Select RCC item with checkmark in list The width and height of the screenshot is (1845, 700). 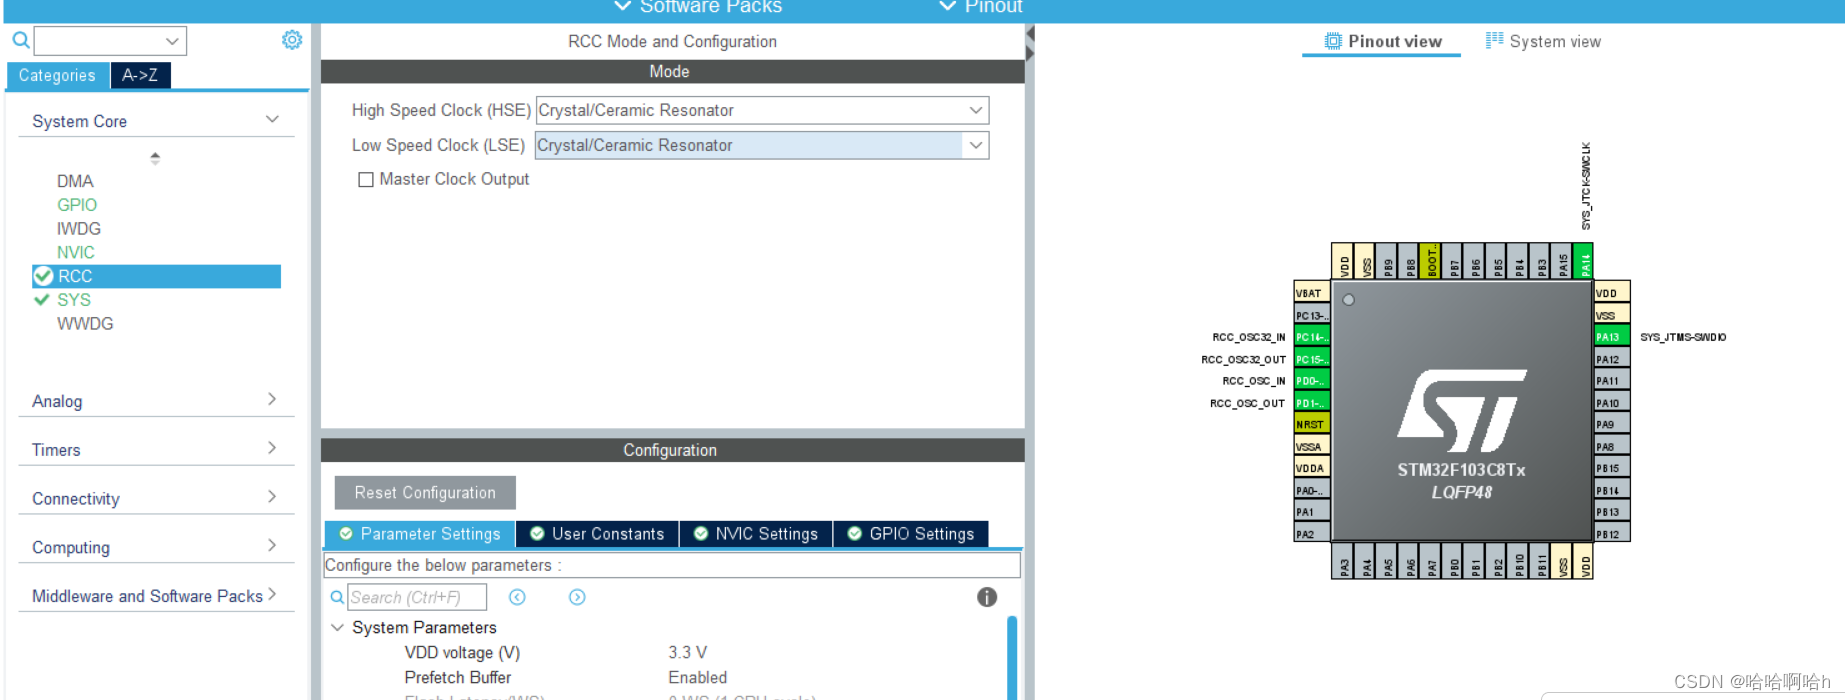point(75,276)
